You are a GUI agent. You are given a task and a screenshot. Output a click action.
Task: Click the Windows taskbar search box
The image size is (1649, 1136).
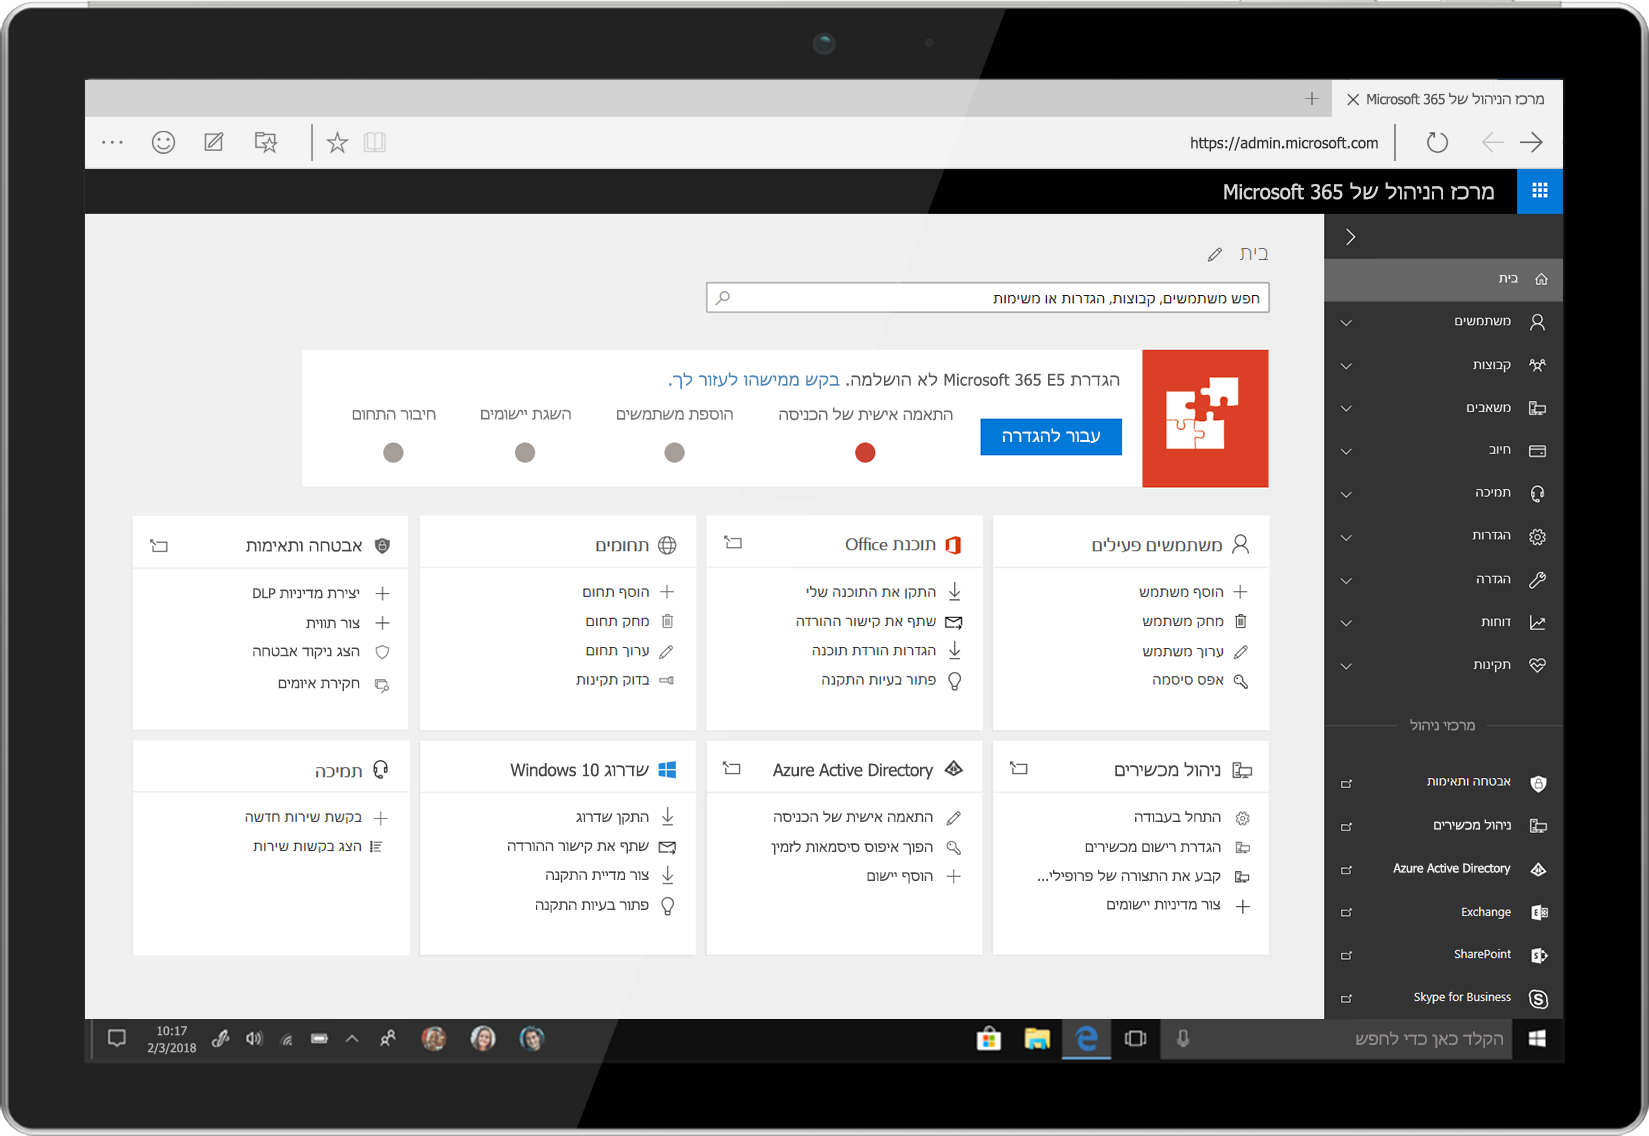click(1337, 1039)
